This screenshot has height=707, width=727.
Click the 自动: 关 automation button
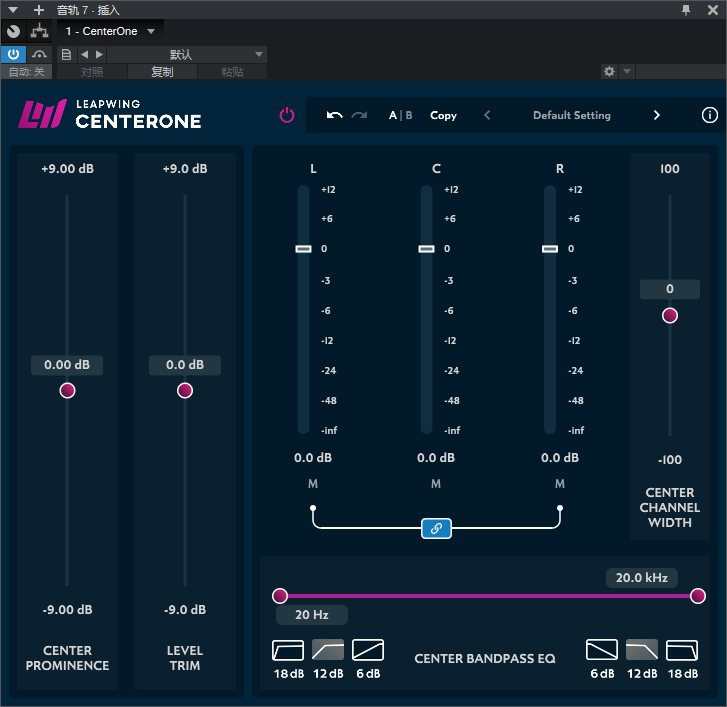click(26, 72)
